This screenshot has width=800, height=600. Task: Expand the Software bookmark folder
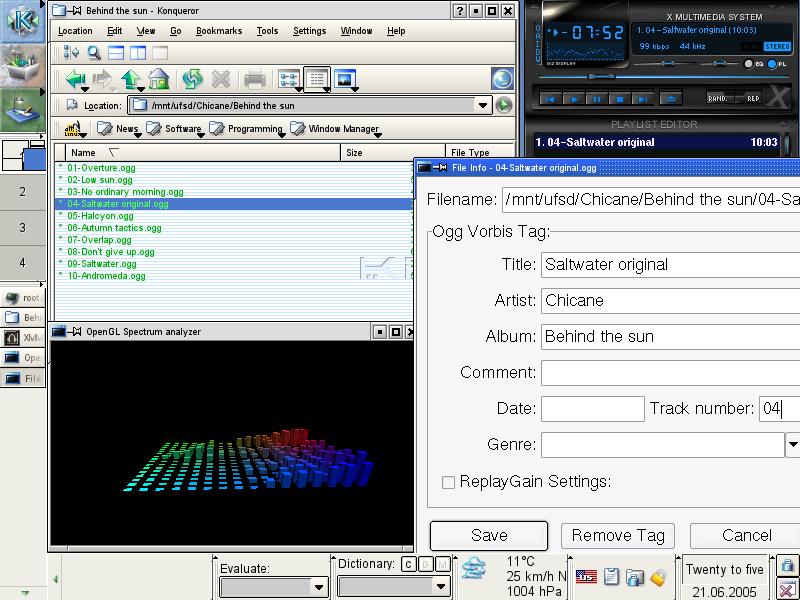point(174,129)
